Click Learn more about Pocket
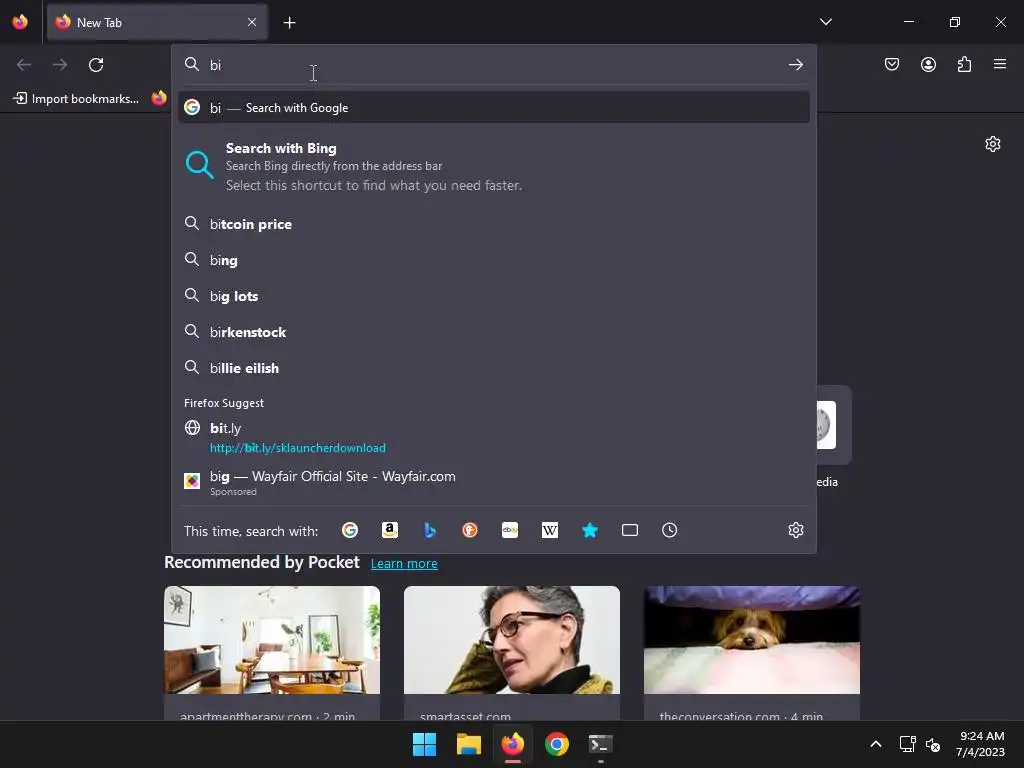This screenshot has width=1024, height=768. (404, 564)
